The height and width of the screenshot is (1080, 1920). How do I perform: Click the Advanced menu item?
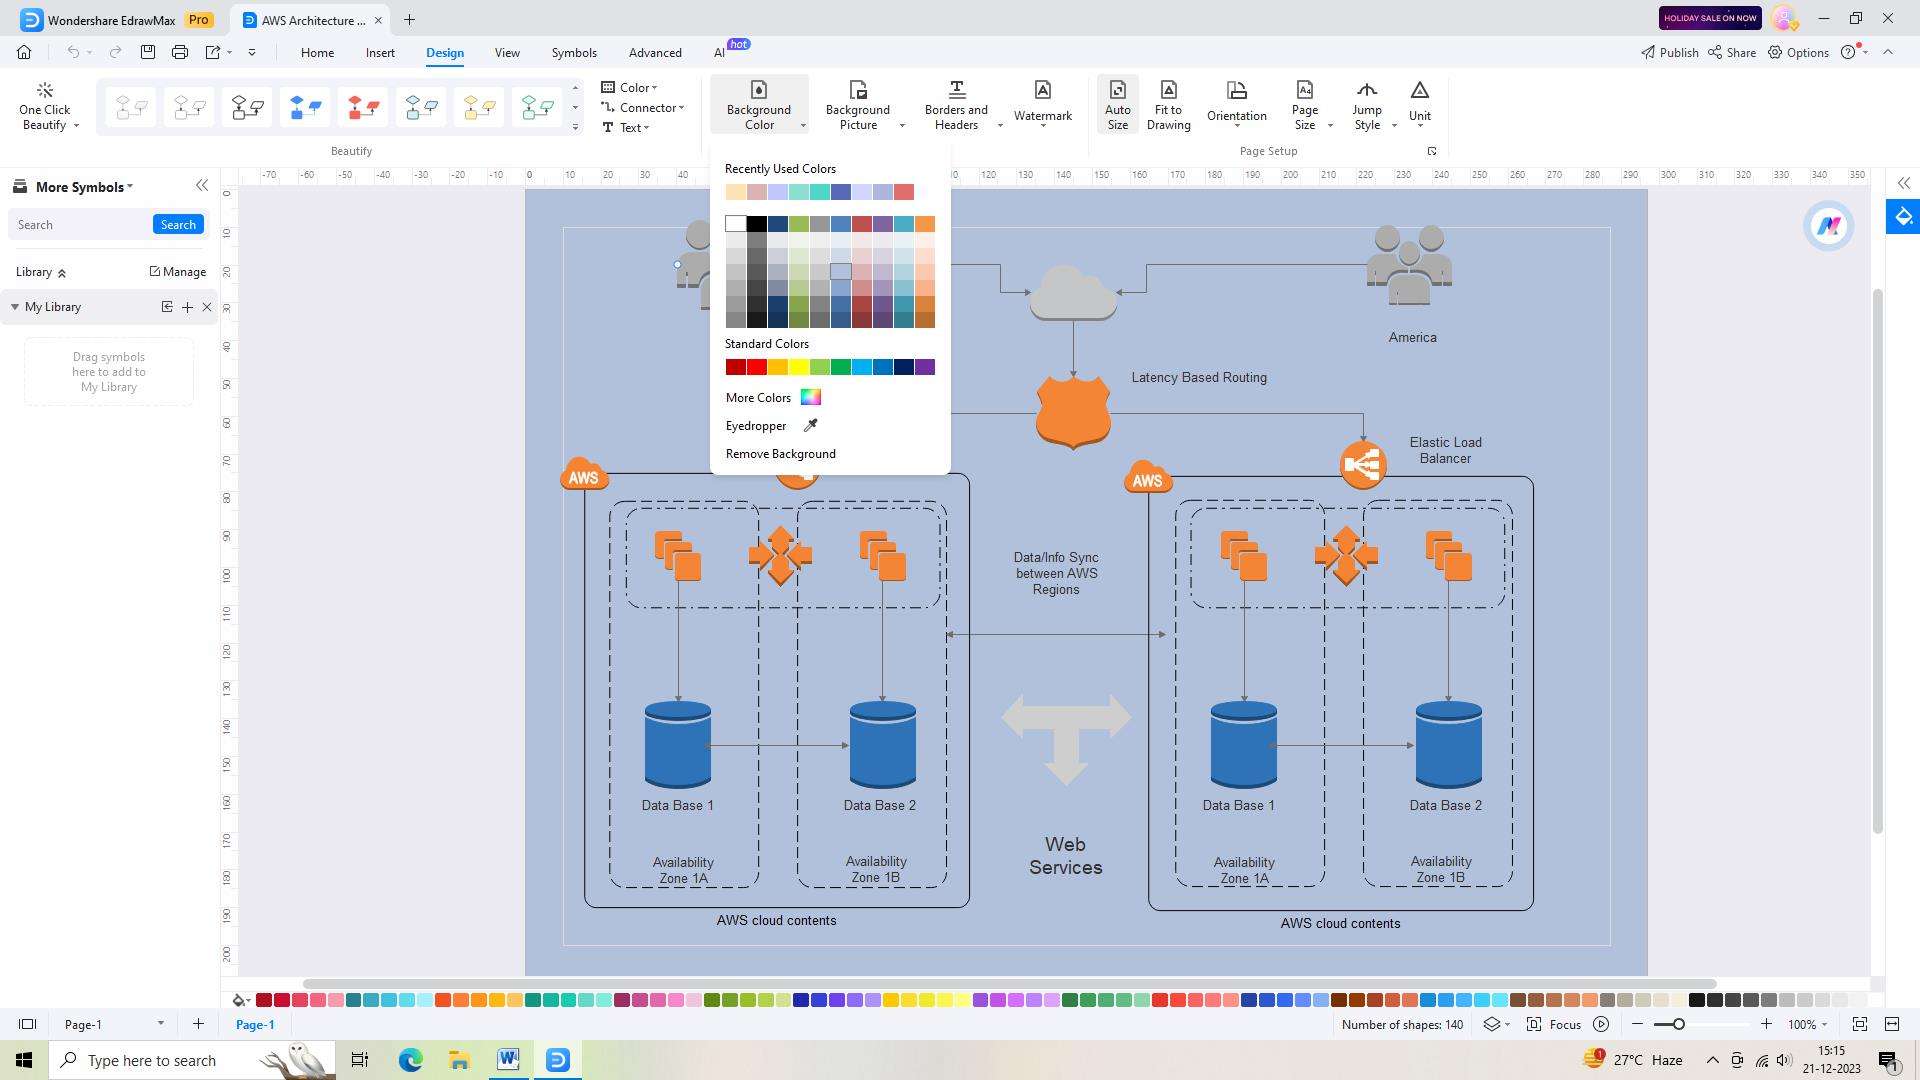pyautogui.click(x=655, y=51)
